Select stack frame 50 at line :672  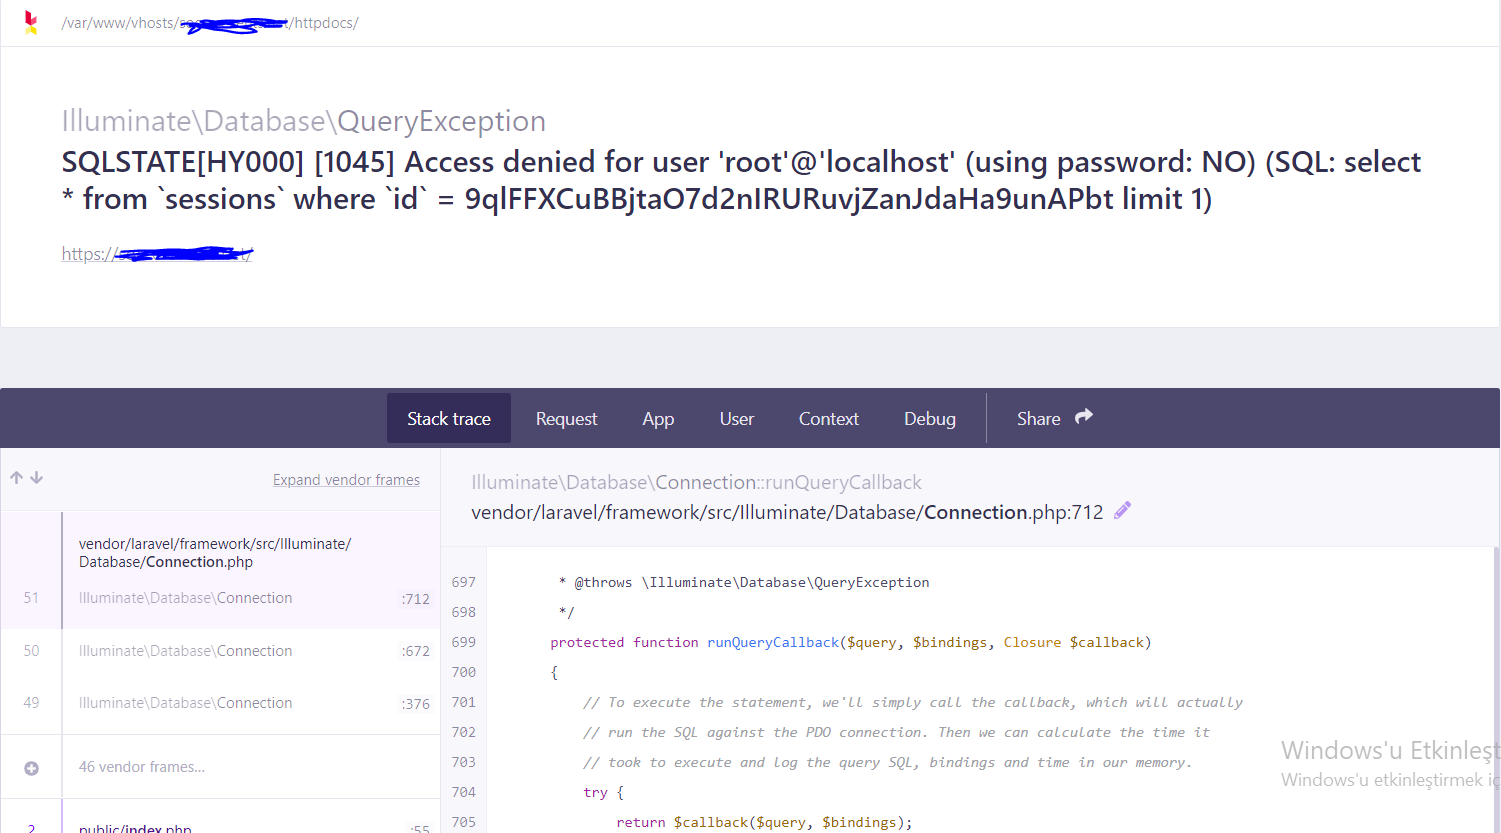pos(221,651)
